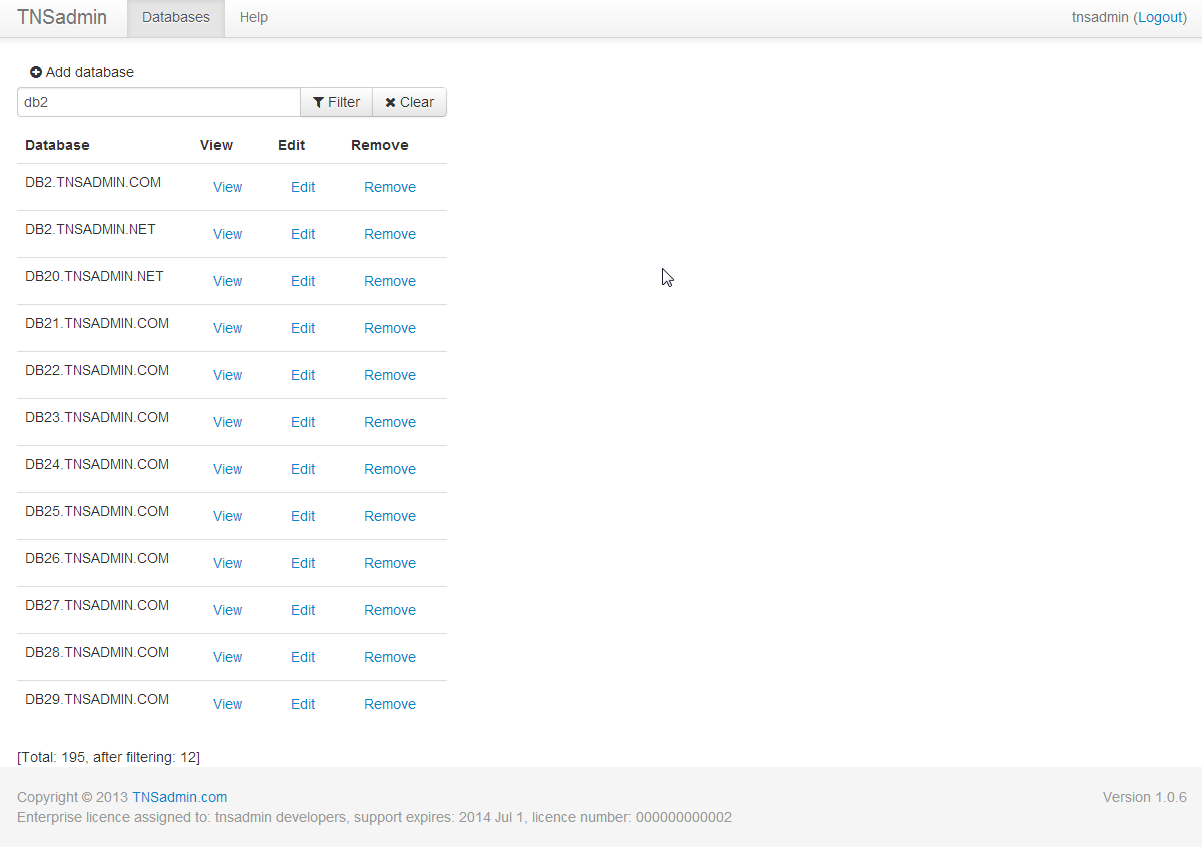The width and height of the screenshot is (1202, 852).
Task: Focus the filter input containing db2
Action: pyautogui.click(x=159, y=102)
